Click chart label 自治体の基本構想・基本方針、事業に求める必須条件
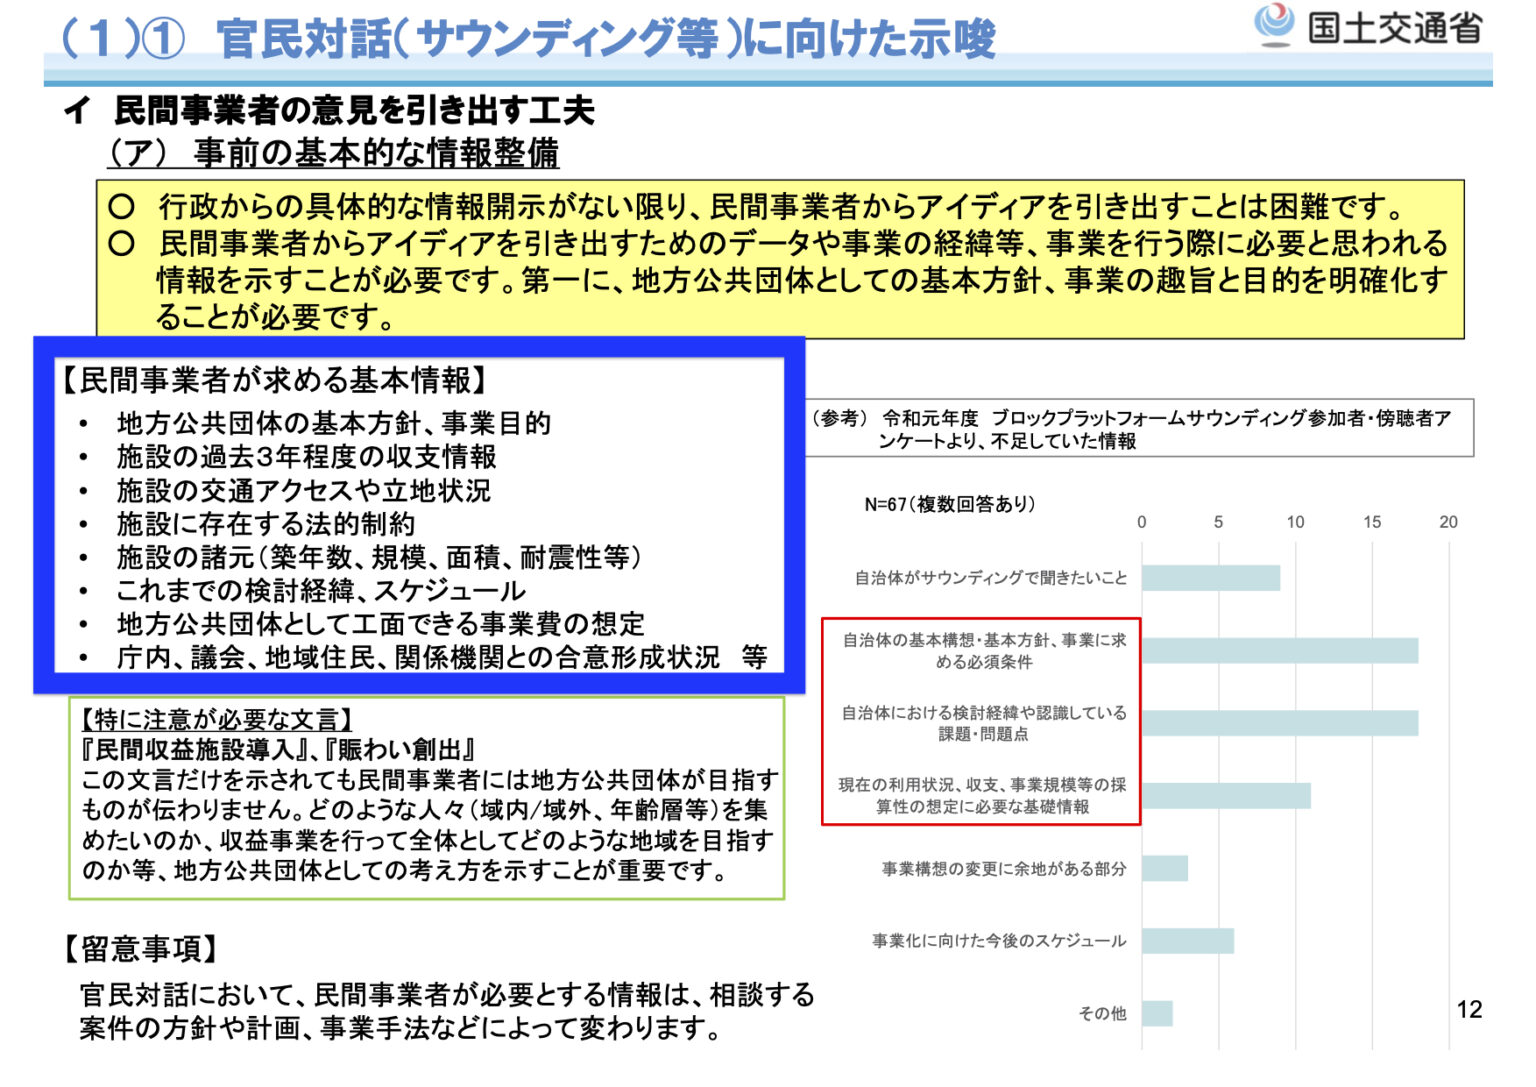The width and height of the screenshot is (1536, 1087). pyautogui.click(x=984, y=651)
